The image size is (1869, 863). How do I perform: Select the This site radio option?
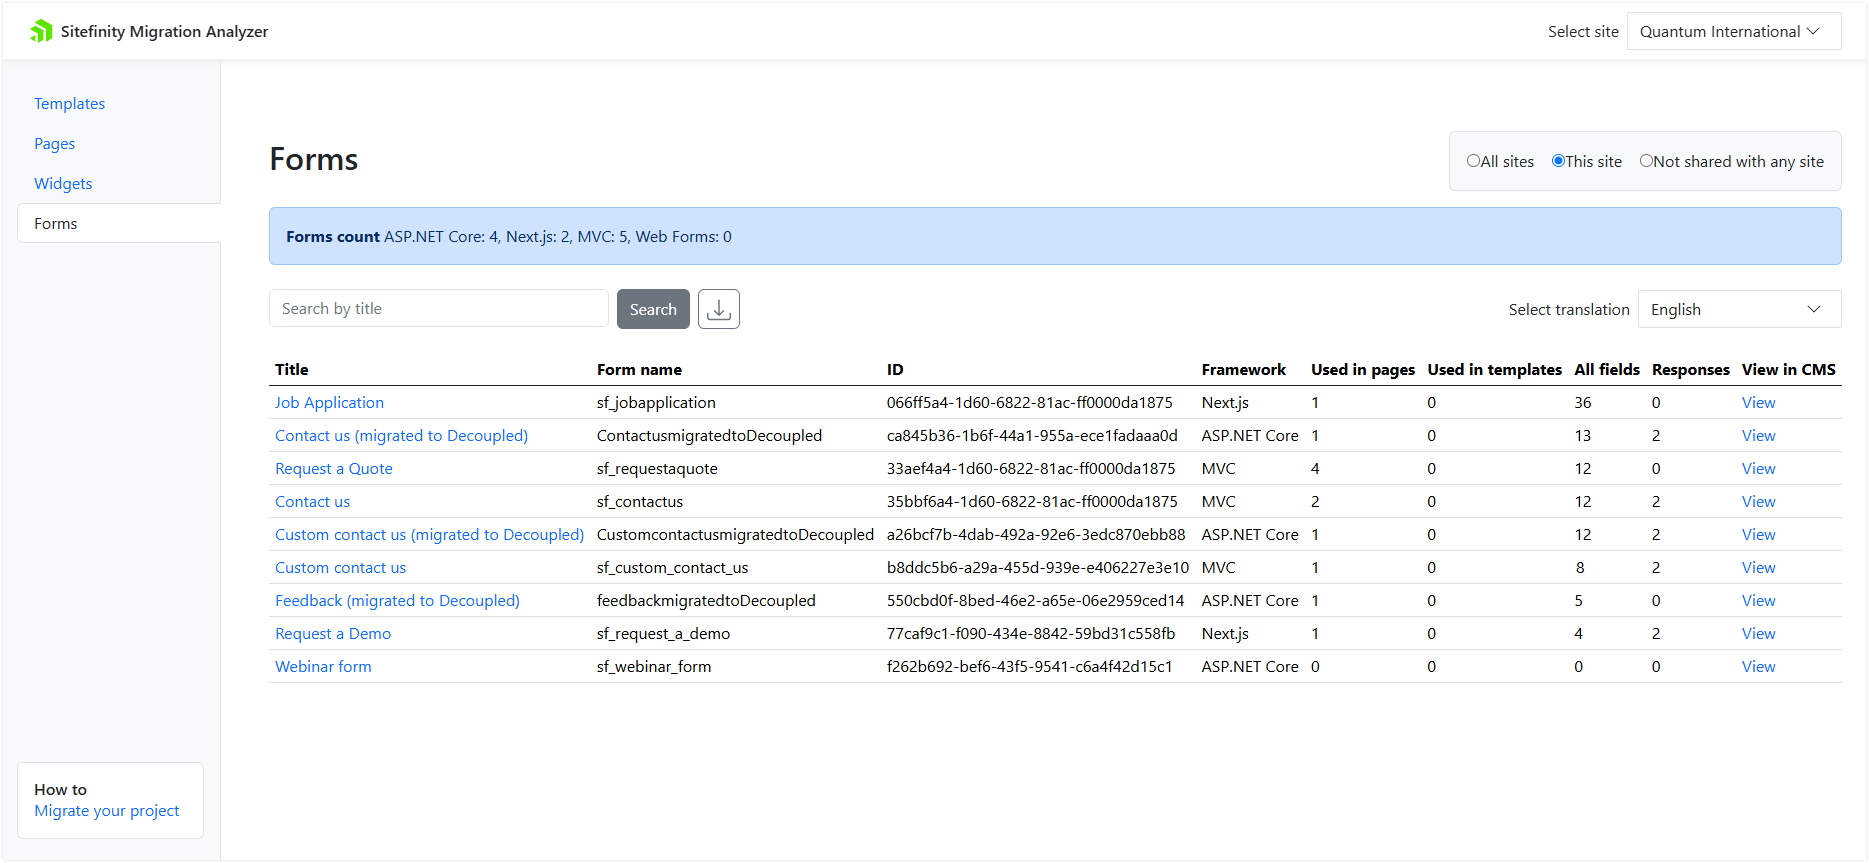pos(1558,161)
